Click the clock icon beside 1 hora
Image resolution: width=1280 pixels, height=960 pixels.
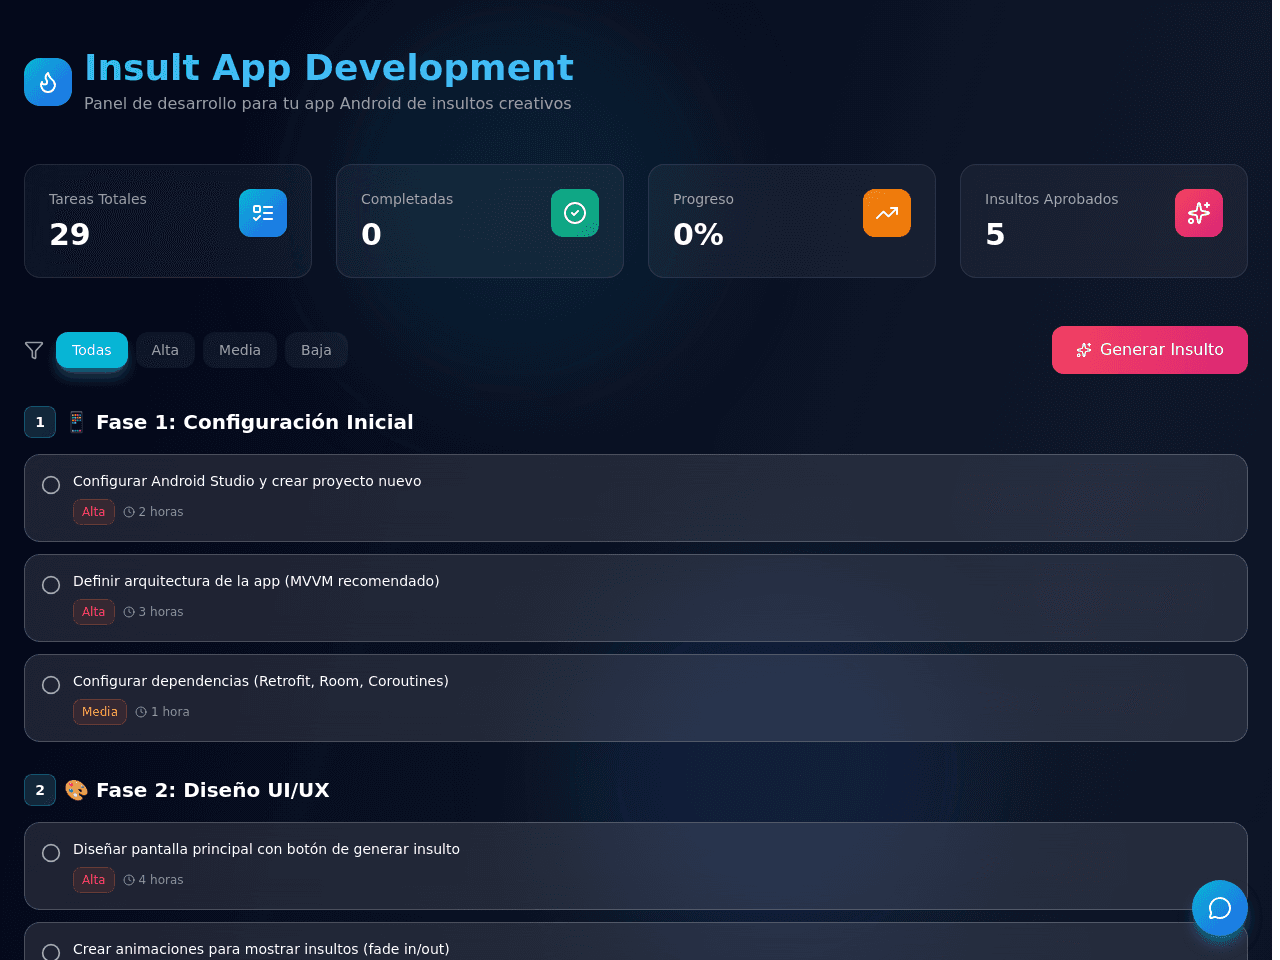point(141,712)
